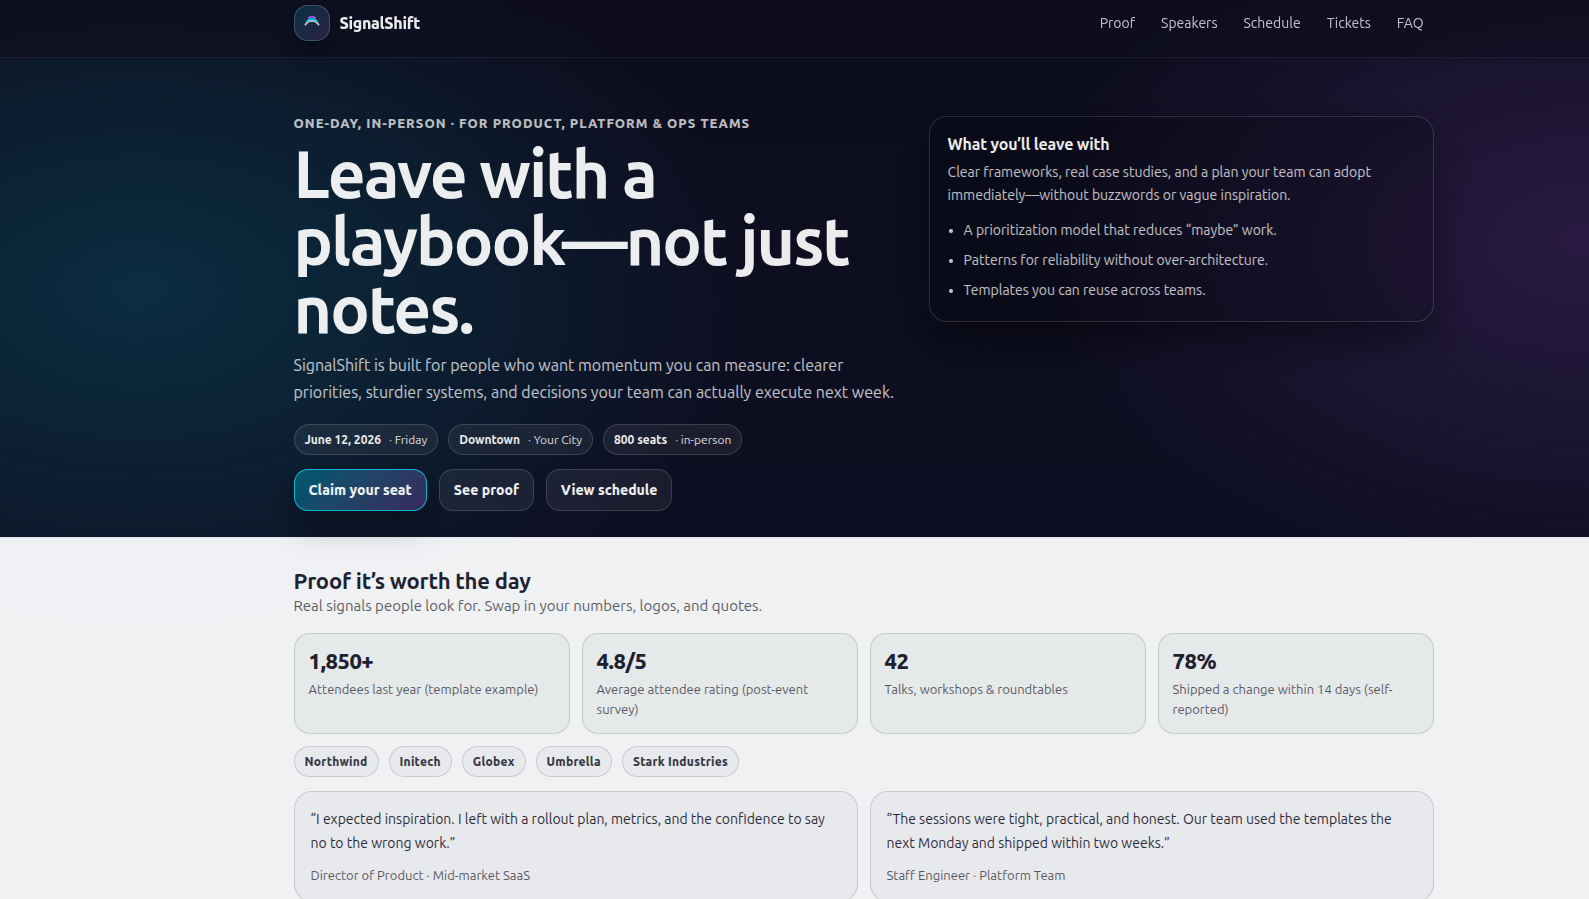
Task: Choose the Umbrella company chip
Action: pos(573,761)
